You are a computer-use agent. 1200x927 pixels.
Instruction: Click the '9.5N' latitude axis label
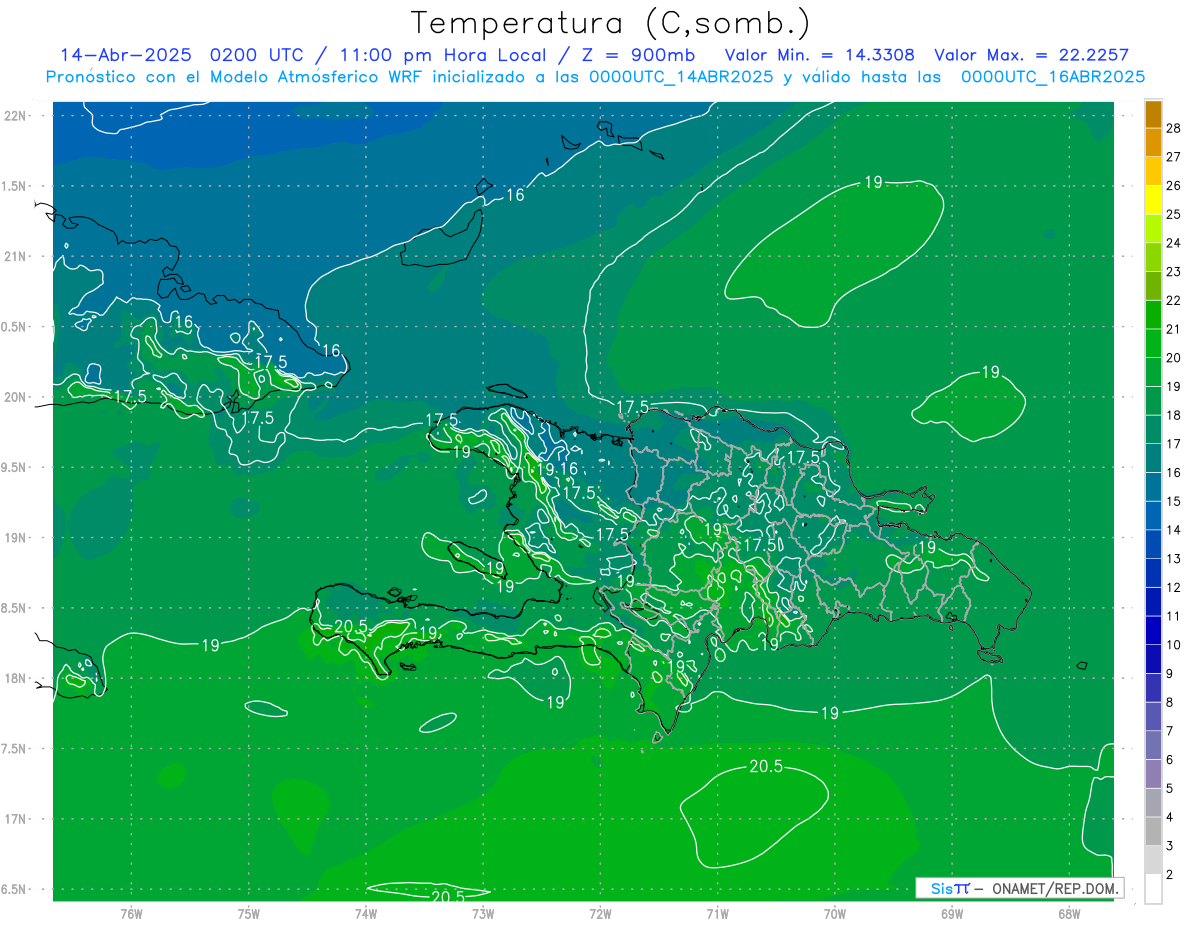[x=15, y=467]
